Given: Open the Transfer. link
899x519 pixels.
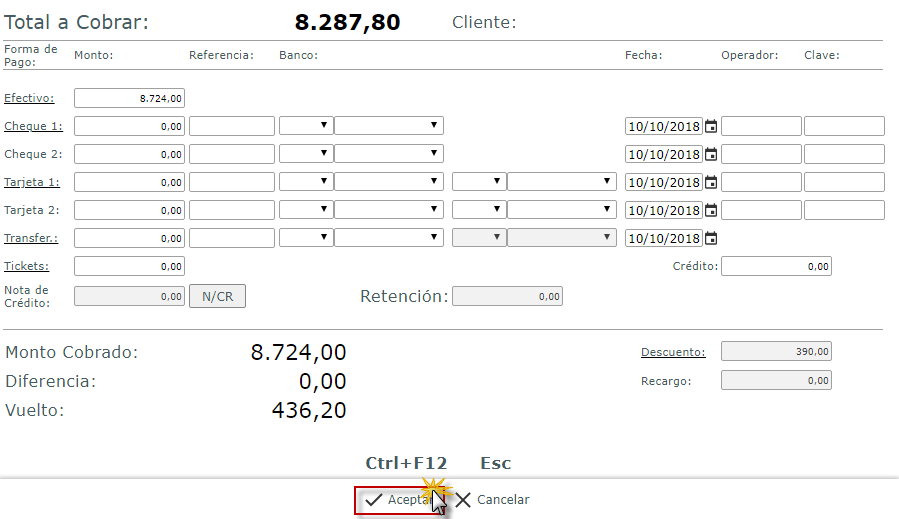Looking at the screenshot, I should (31, 238).
